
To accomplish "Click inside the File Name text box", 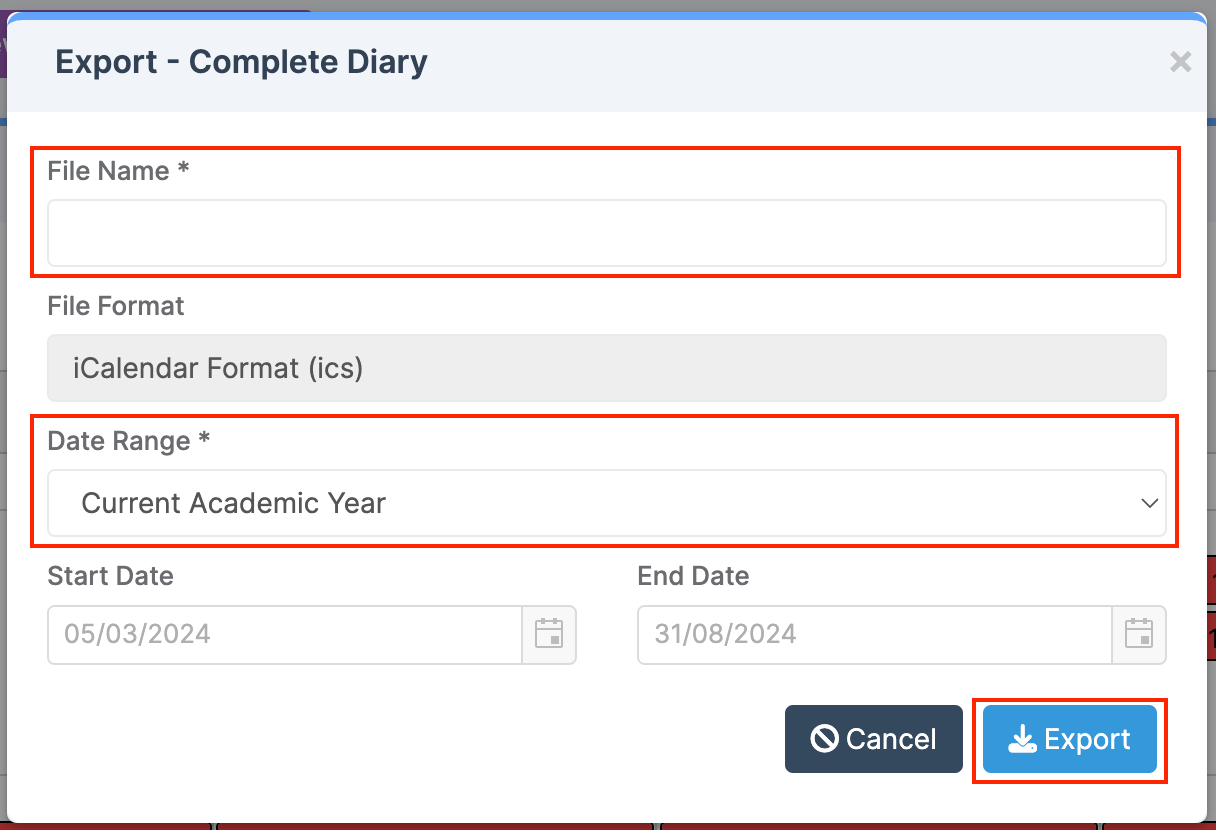I will [x=607, y=233].
